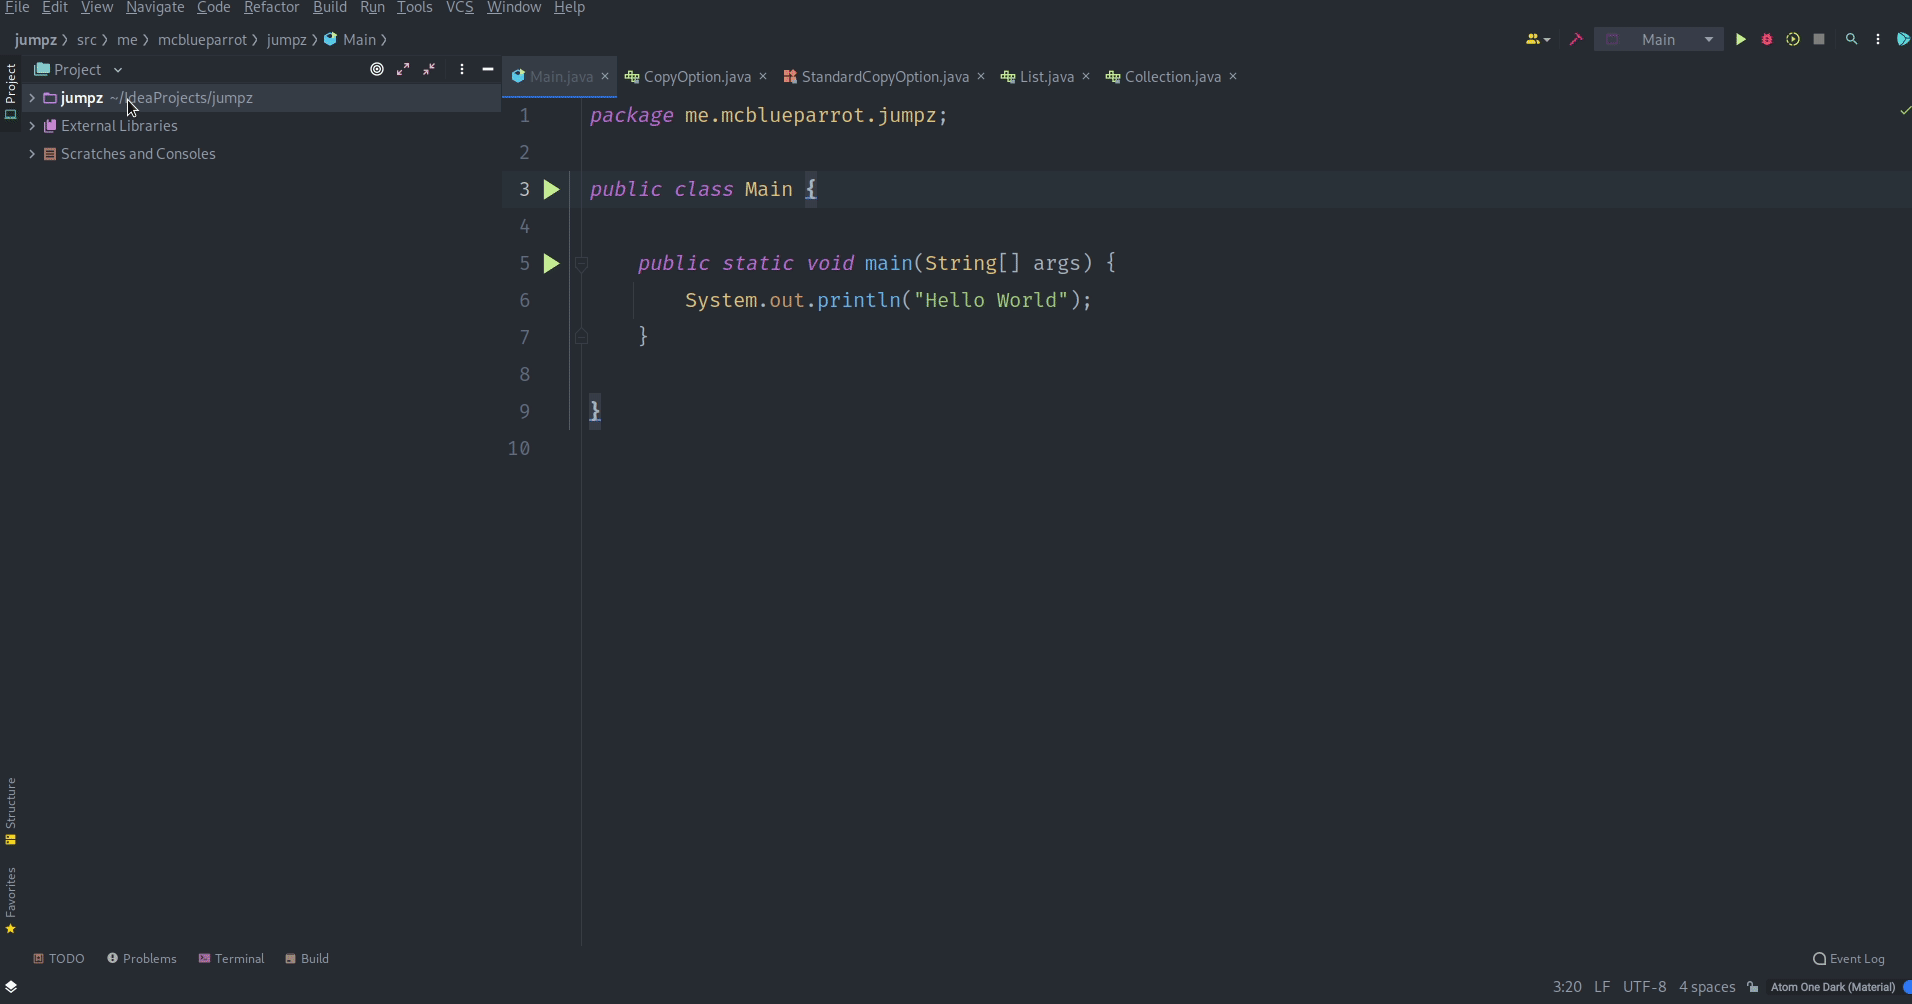Select opened file target icon in Project panel
This screenshot has width=1912, height=1004.
377,69
